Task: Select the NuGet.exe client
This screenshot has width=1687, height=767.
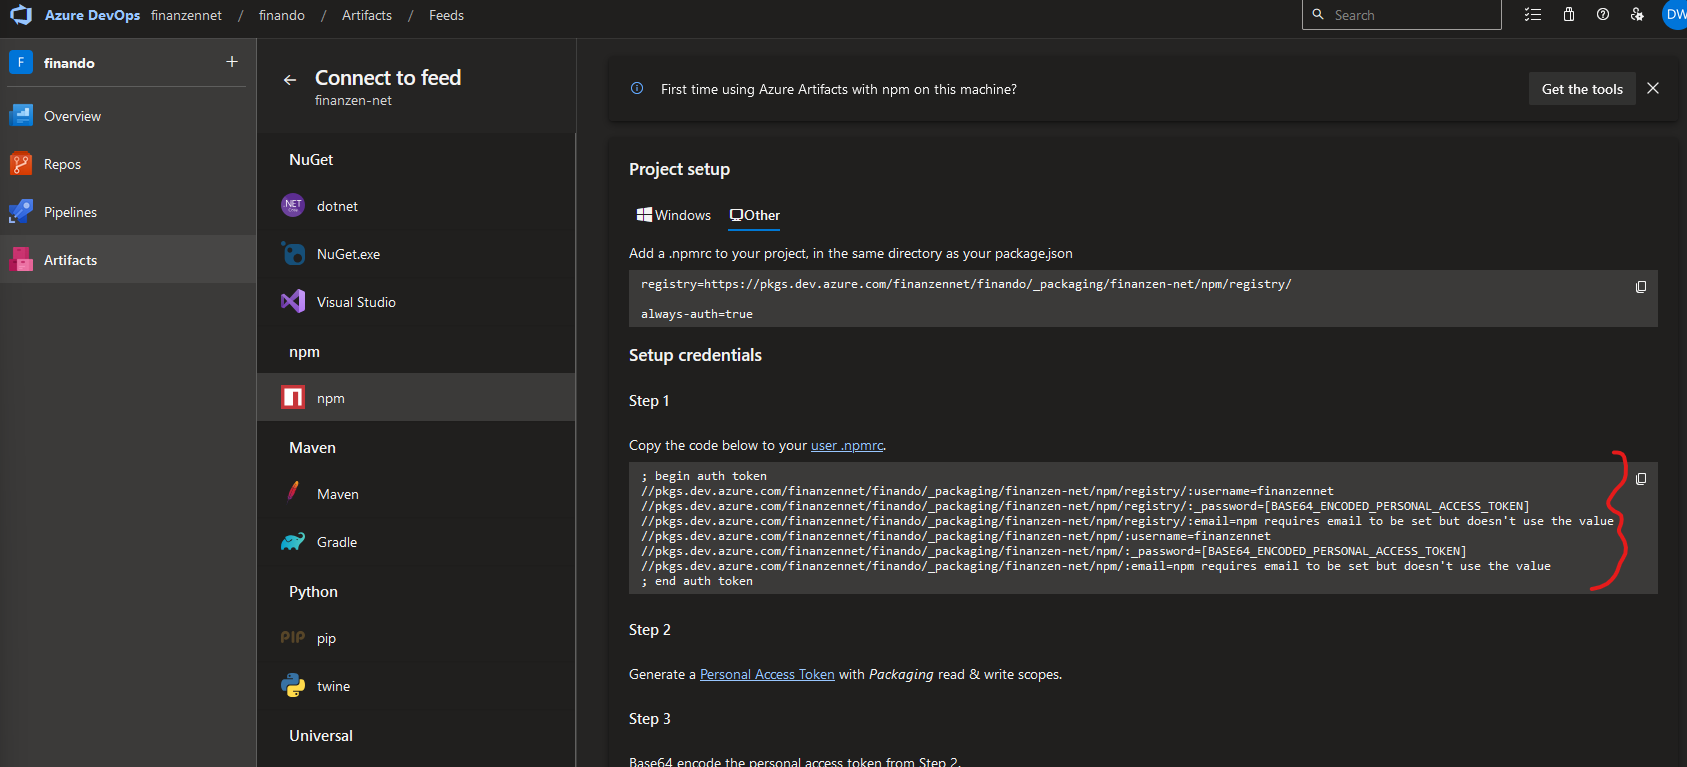Action: (x=416, y=254)
